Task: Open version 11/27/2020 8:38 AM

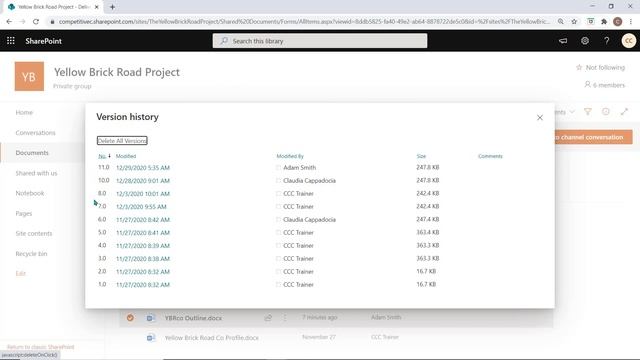Action: pos(143,259)
